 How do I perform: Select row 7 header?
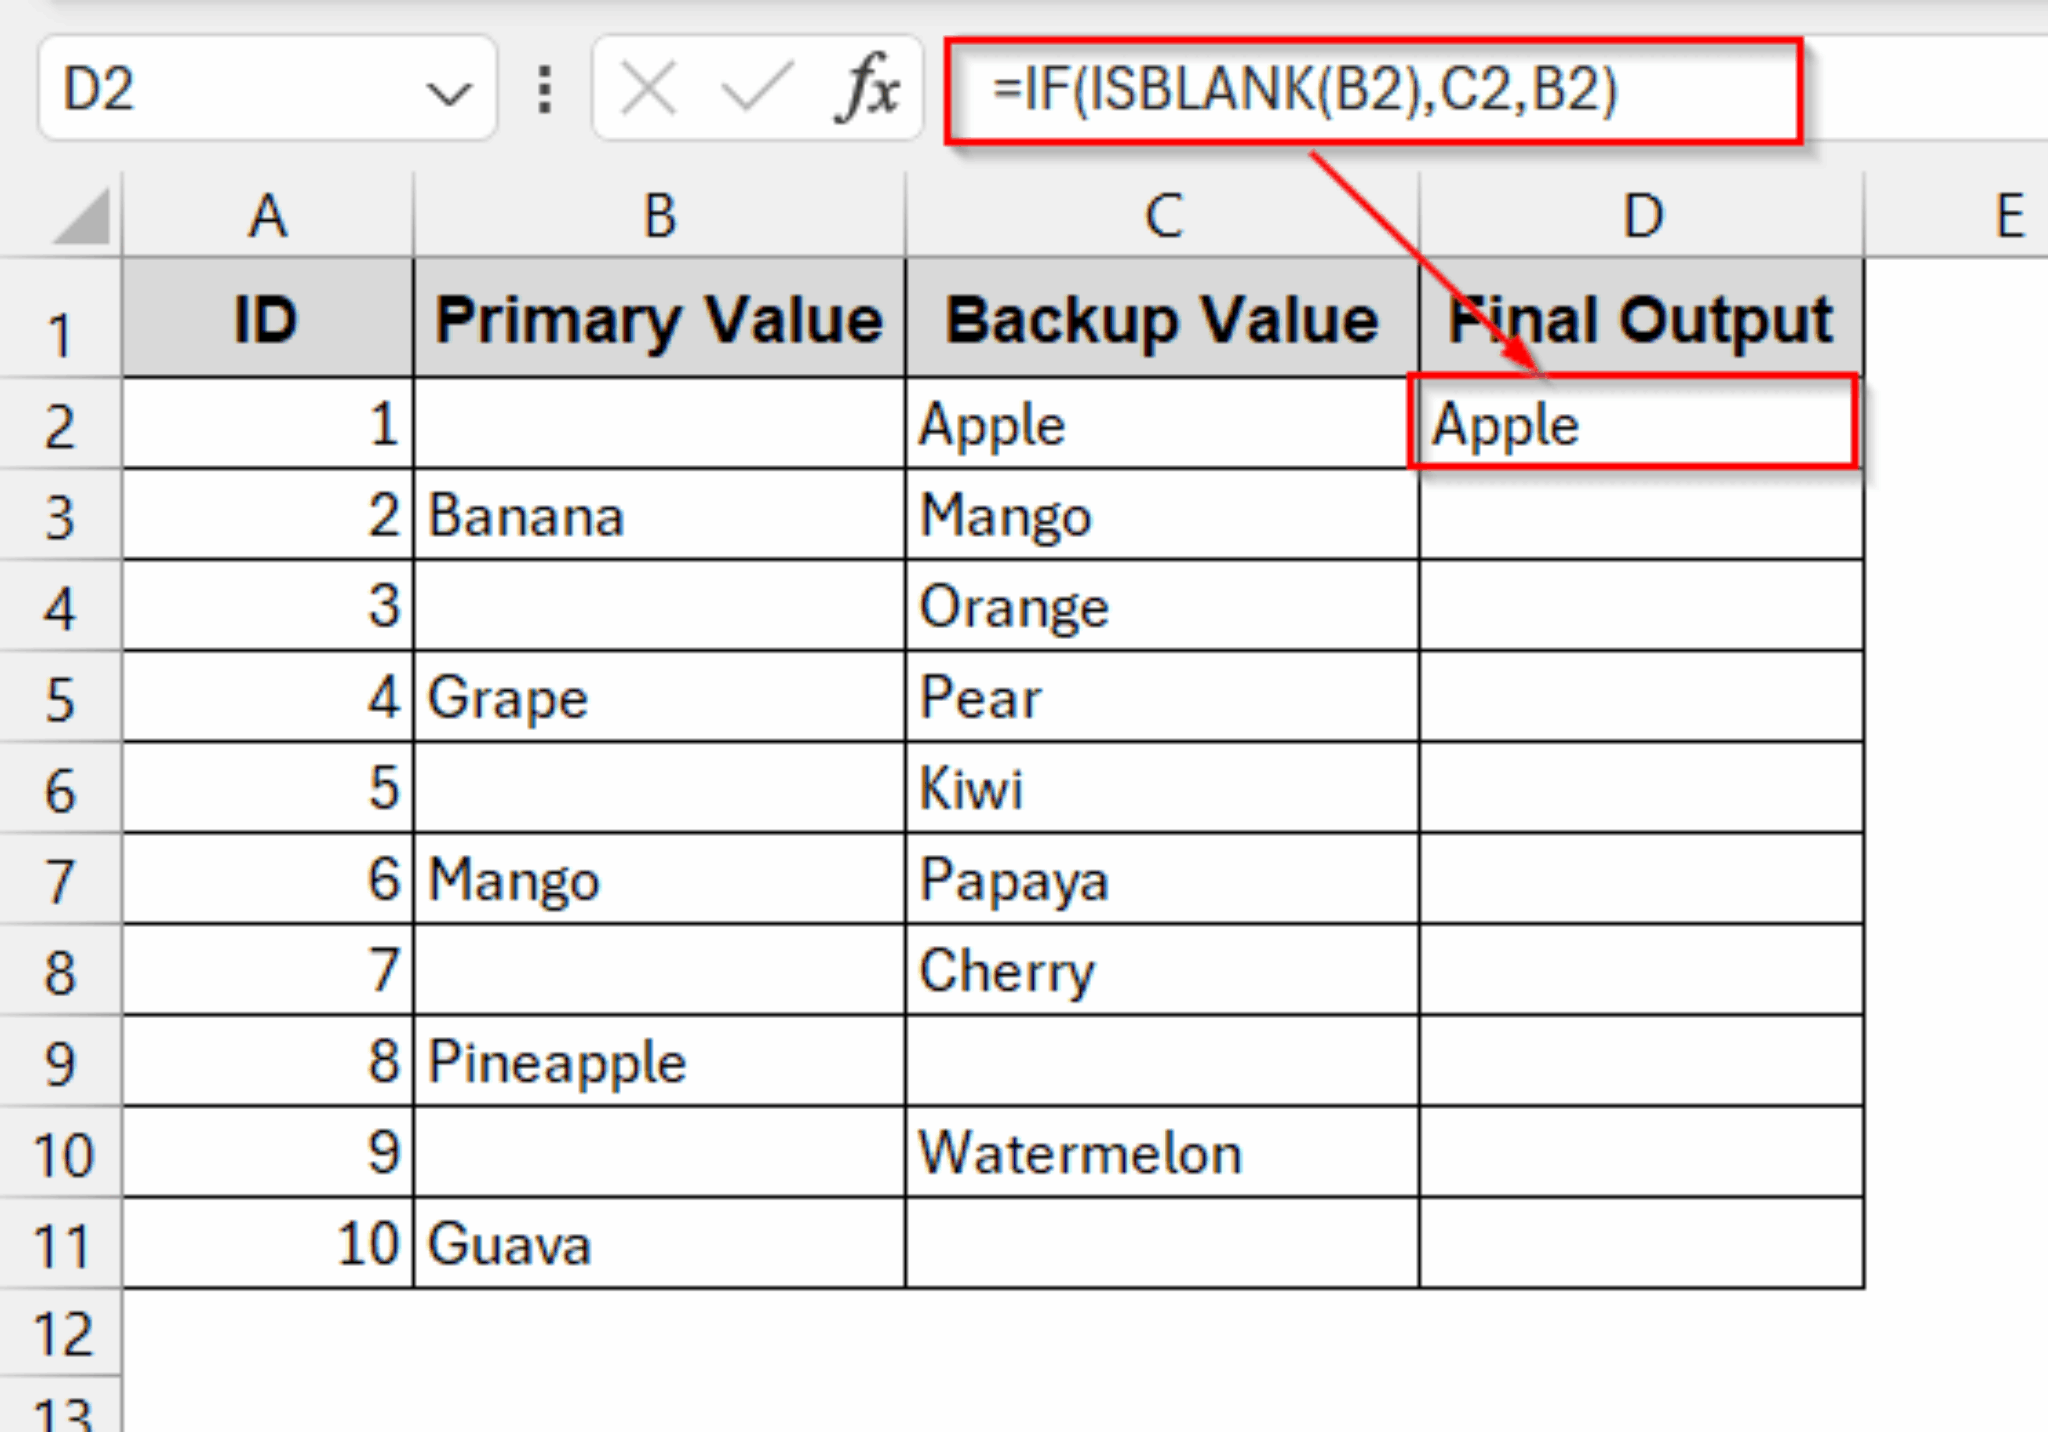point(62,880)
